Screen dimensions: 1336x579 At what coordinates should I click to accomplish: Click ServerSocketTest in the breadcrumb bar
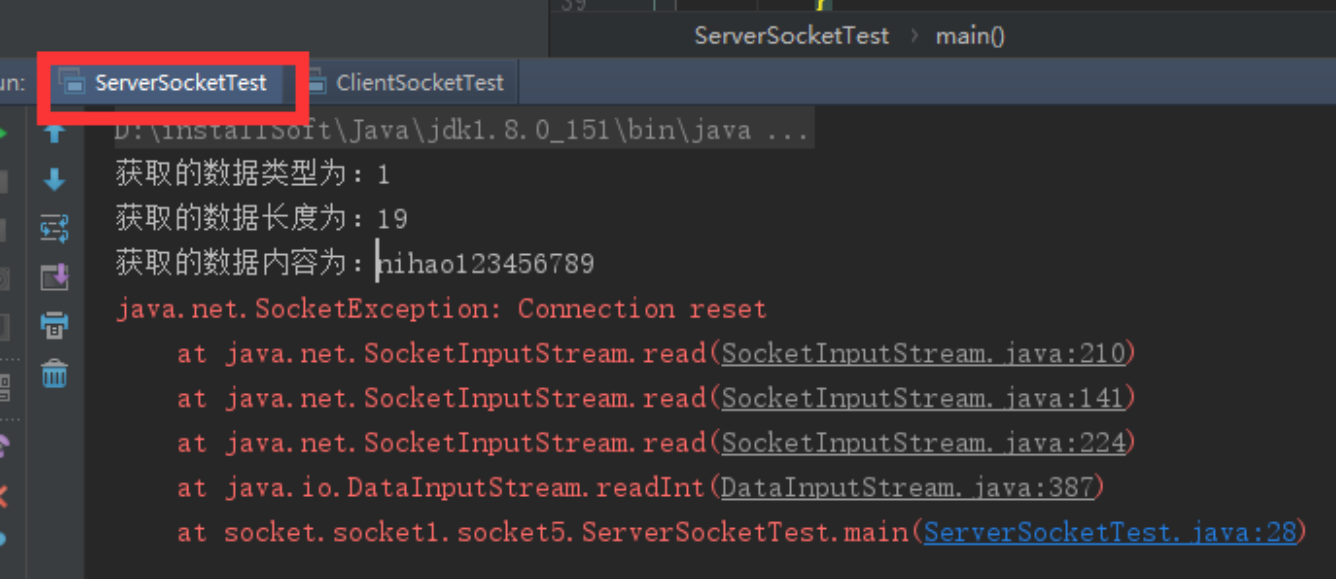791,36
